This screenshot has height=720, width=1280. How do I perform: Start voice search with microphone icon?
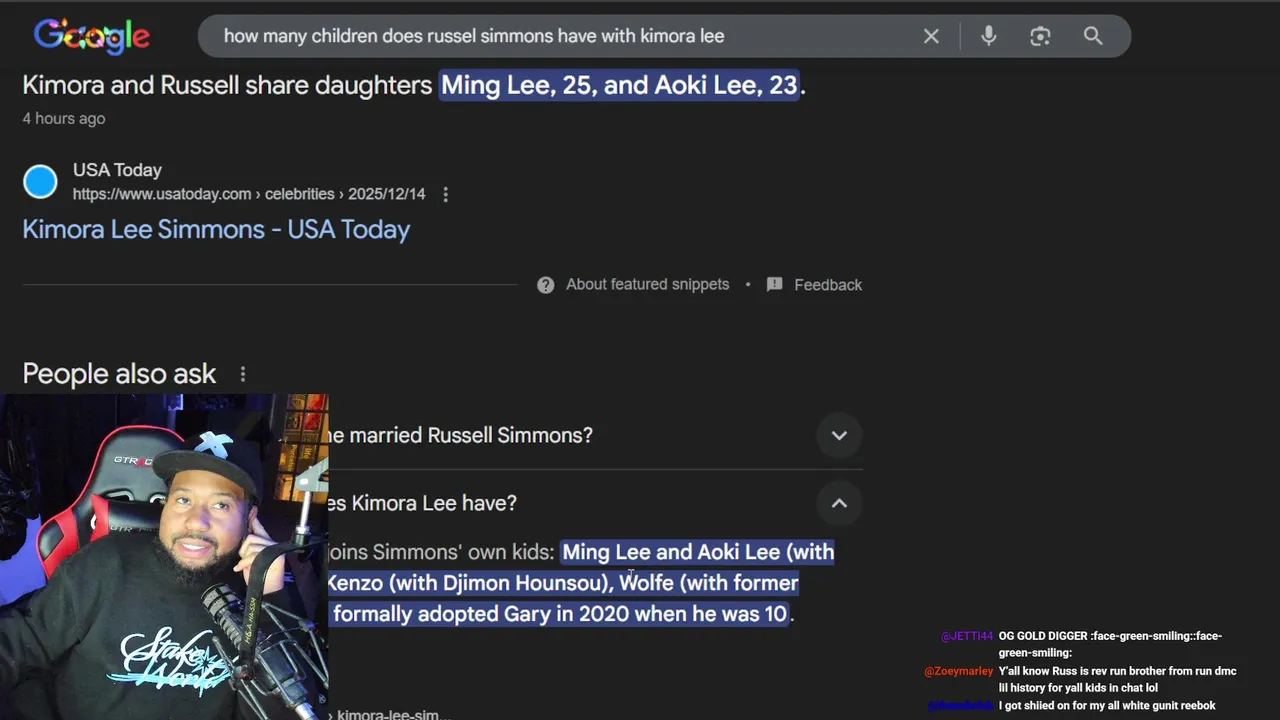988,36
